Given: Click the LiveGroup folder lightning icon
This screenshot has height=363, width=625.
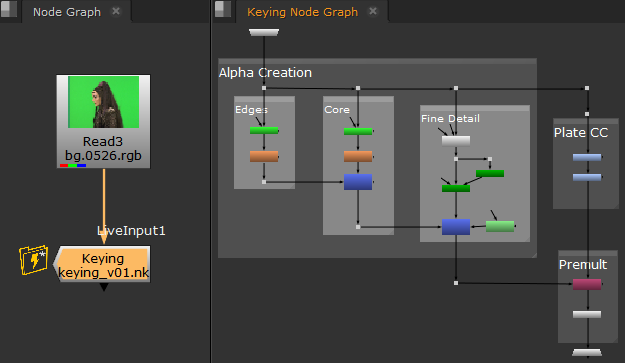Looking at the screenshot, I should [x=33, y=260].
